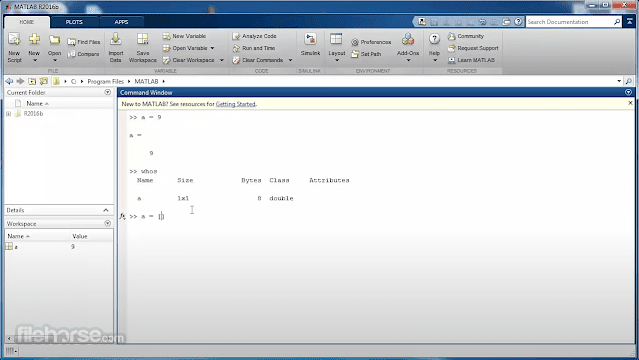Click Set Path

click(x=366, y=54)
